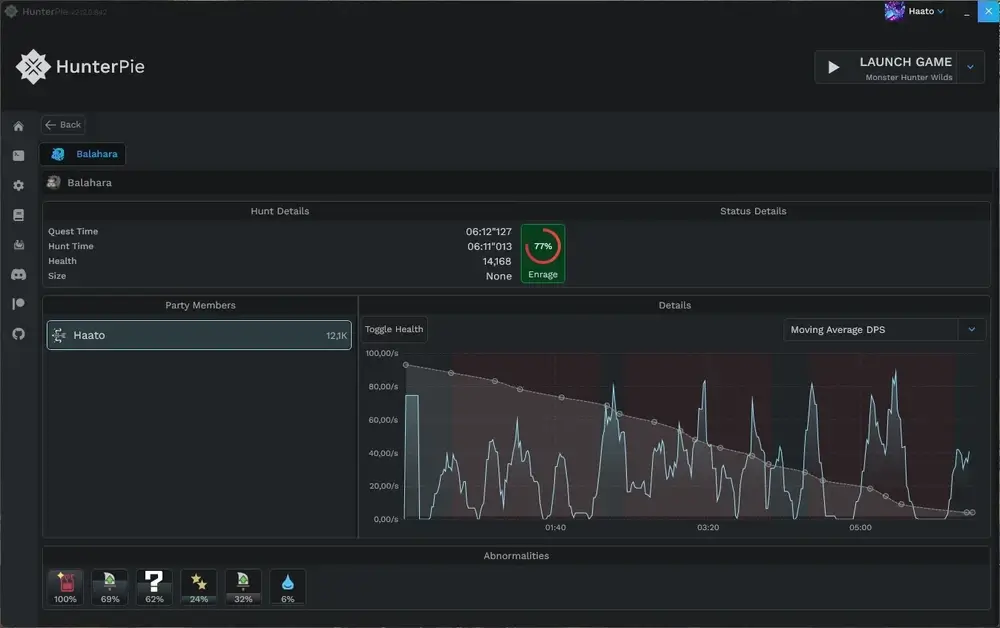Open the Home icon in sidebar
This screenshot has height=628, width=1000.
pos(18,126)
